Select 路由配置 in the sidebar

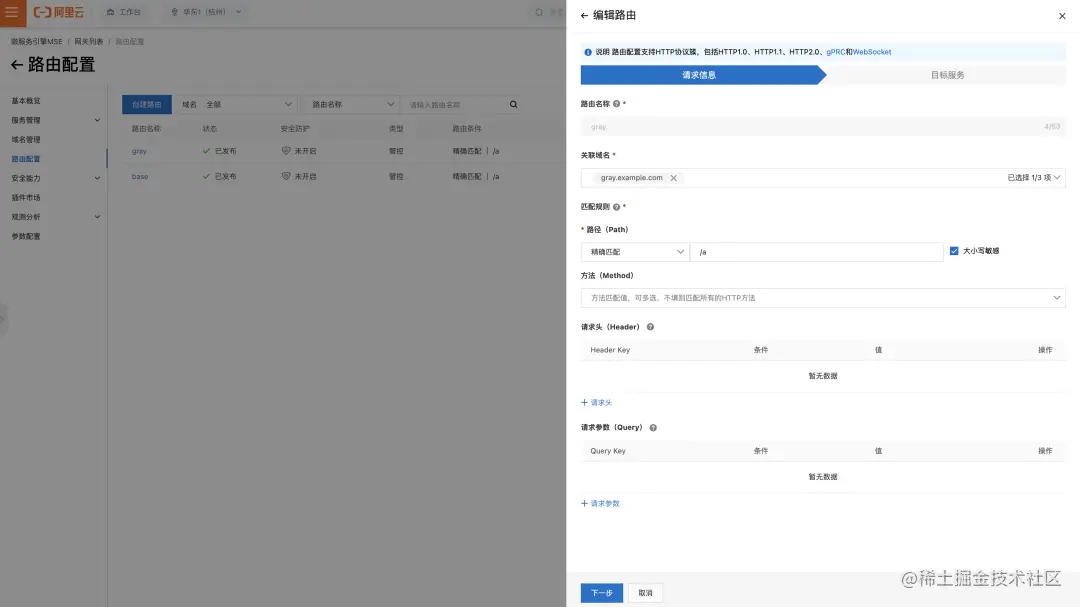point(26,158)
